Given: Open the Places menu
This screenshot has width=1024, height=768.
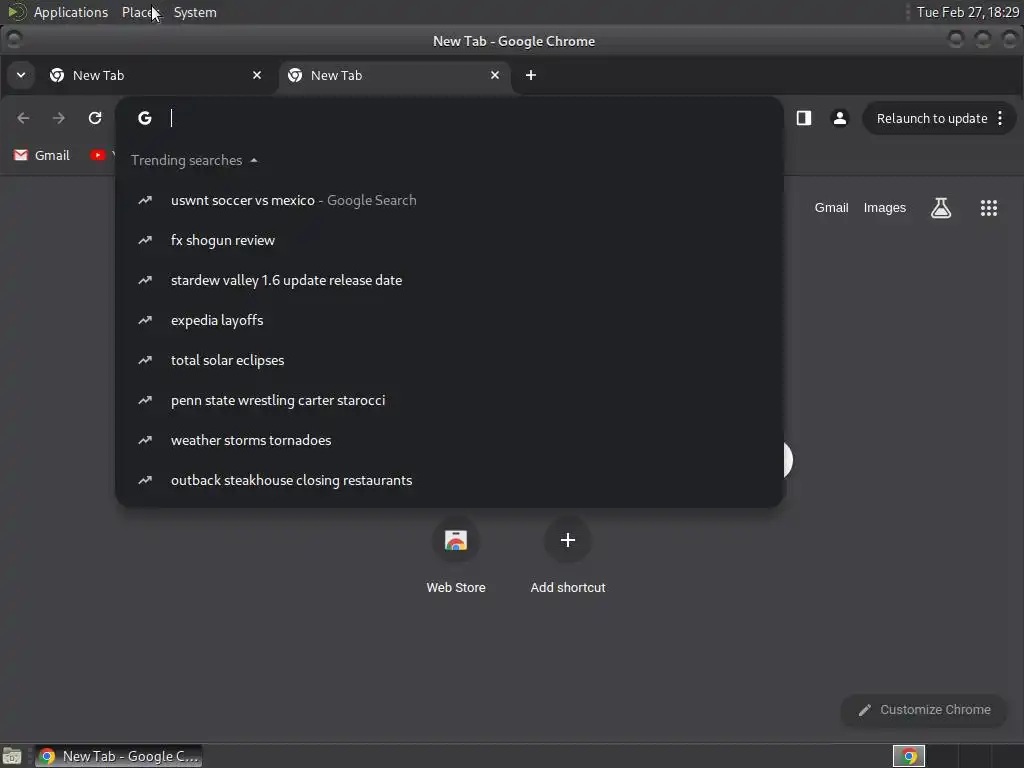Looking at the screenshot, I should [140, 12].
